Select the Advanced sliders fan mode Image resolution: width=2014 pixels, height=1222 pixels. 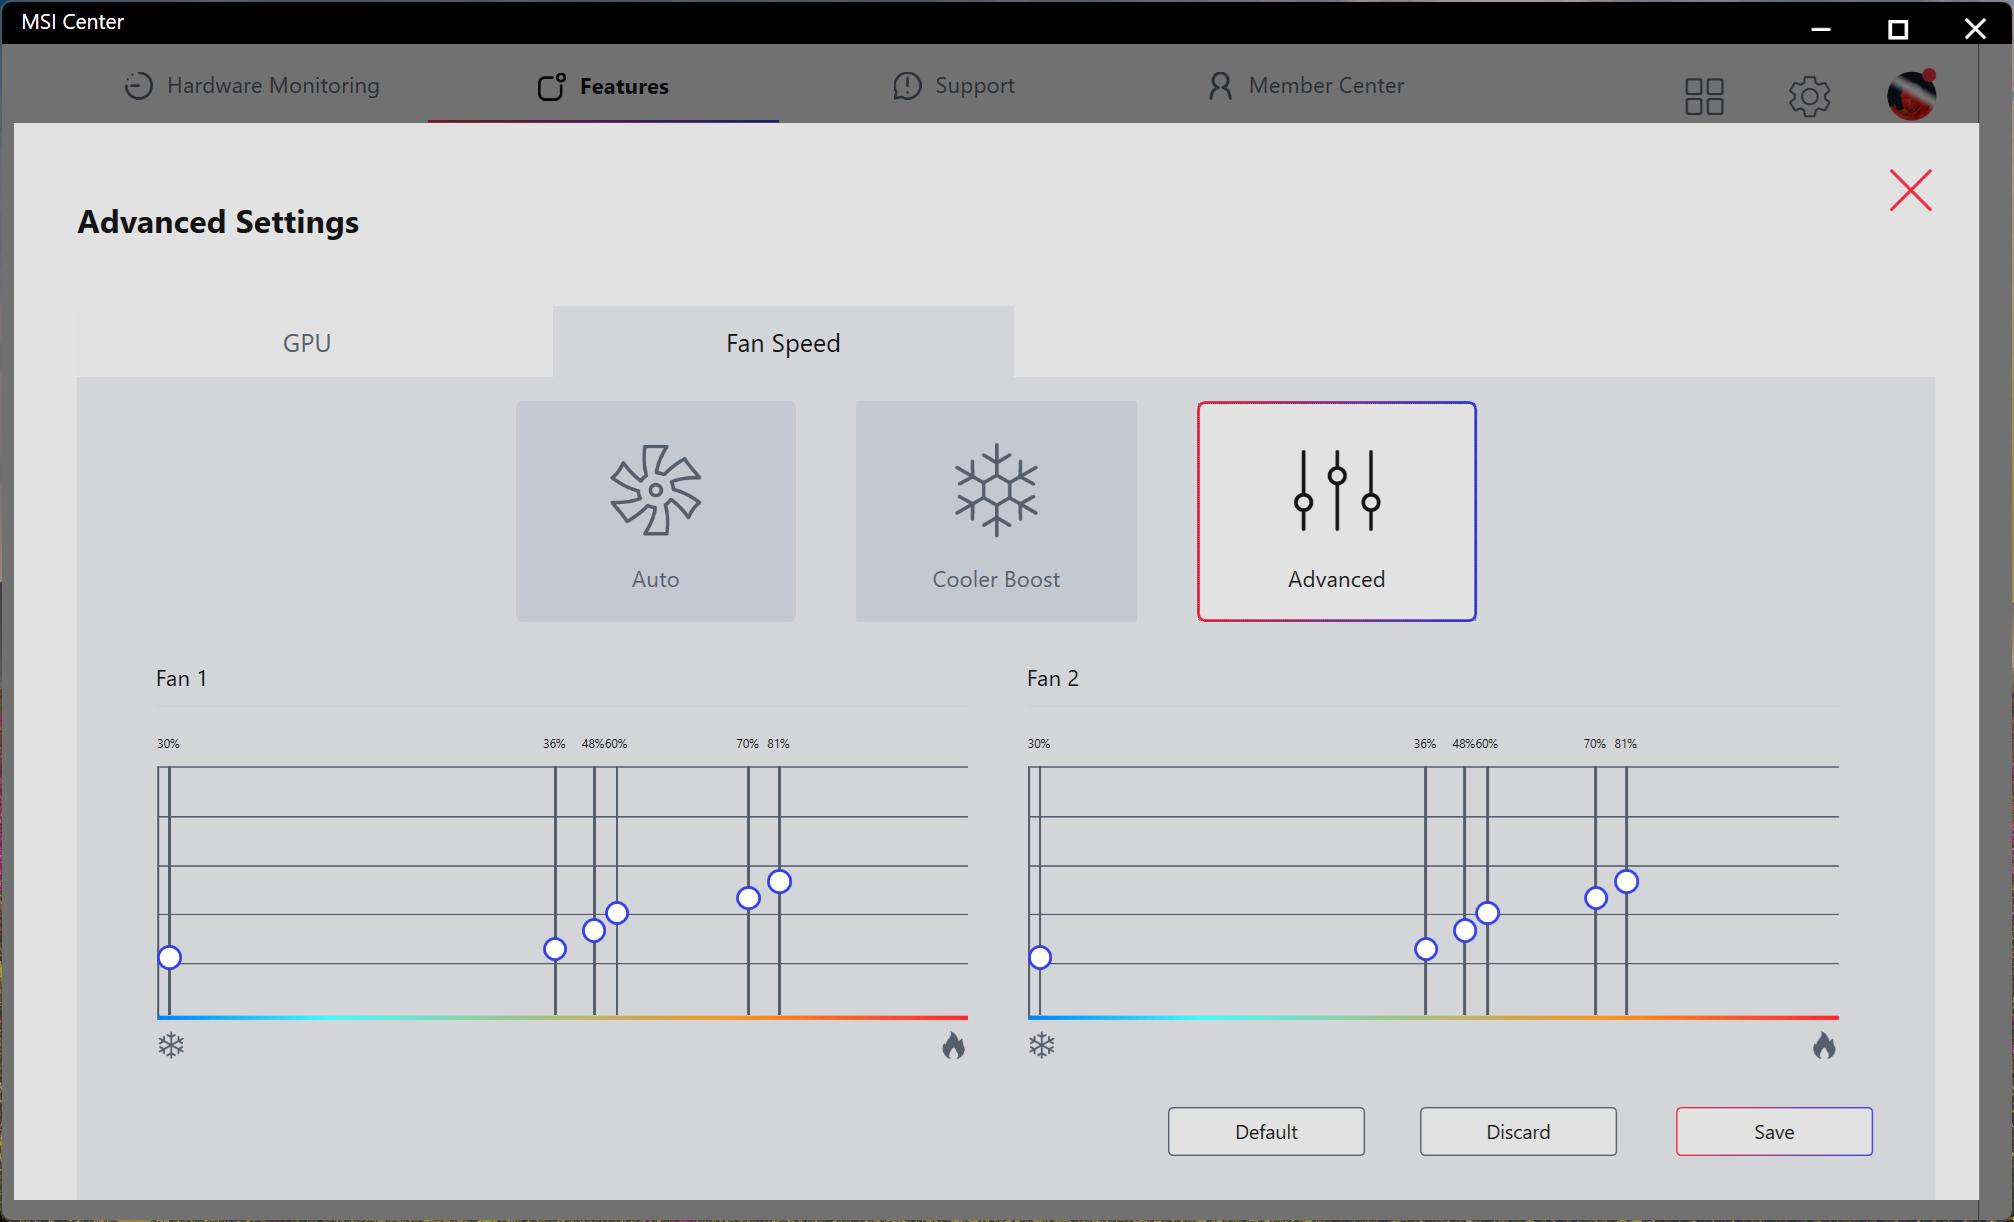tap(1336, 511)
